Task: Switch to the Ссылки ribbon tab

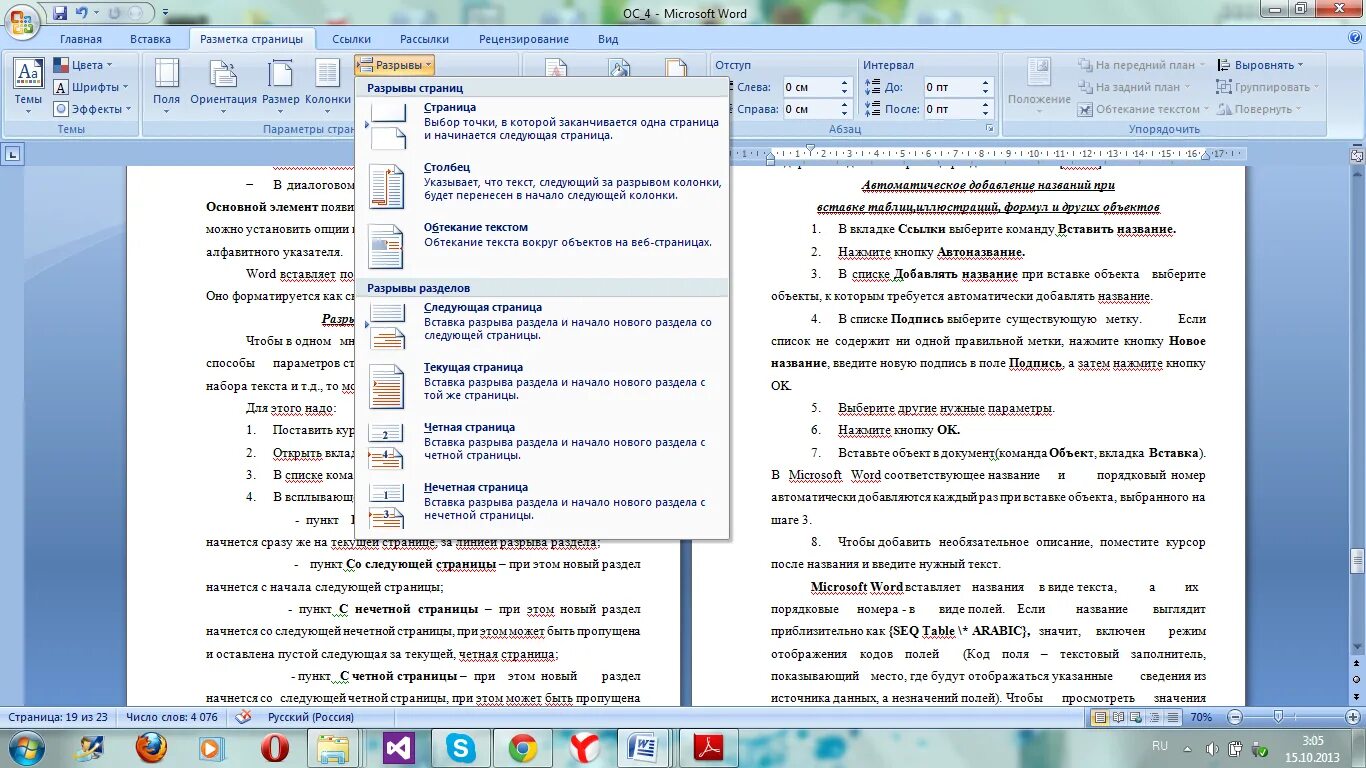Action: [x=352, y=39]
